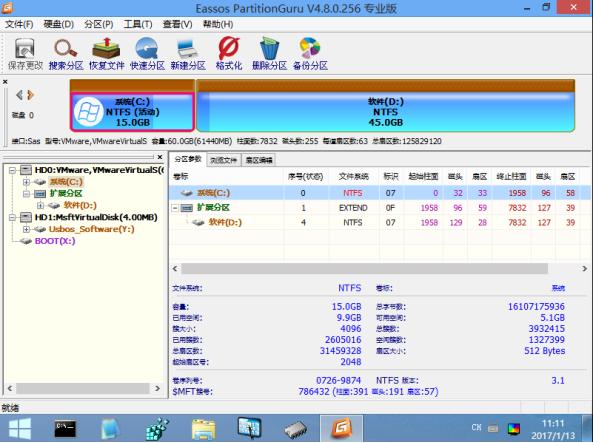Viewport: 593px width, 443px height.
Task: Expand the 系统(C:) tree node
Action: 26,182
